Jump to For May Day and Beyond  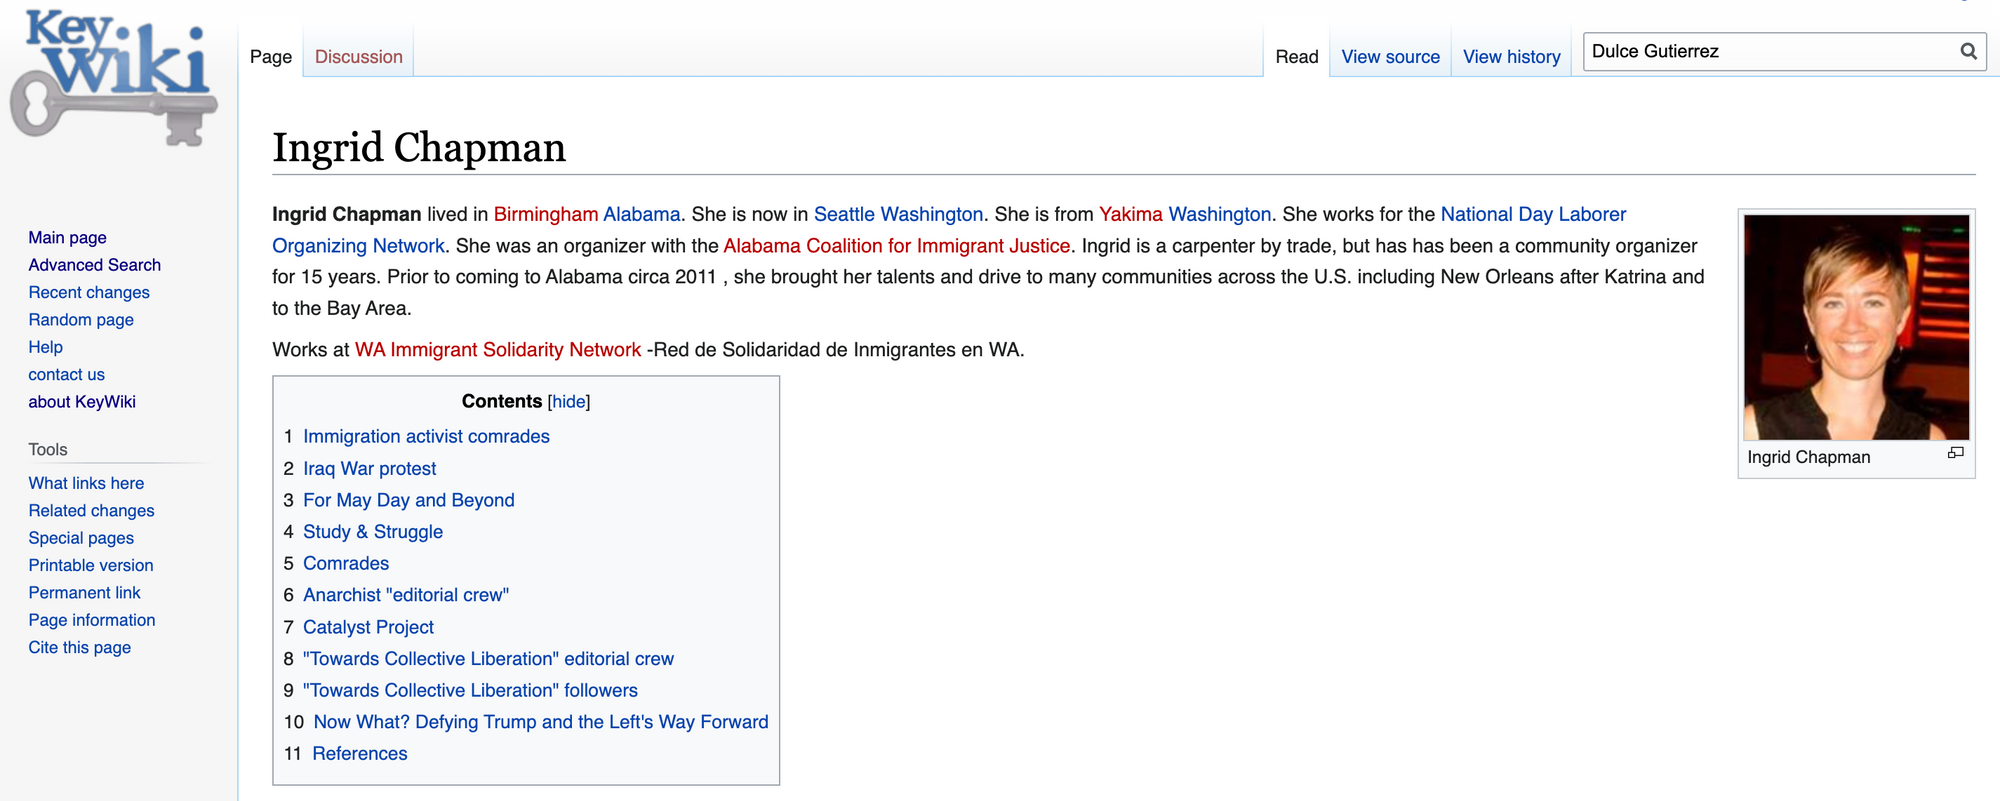pos(409,500)
